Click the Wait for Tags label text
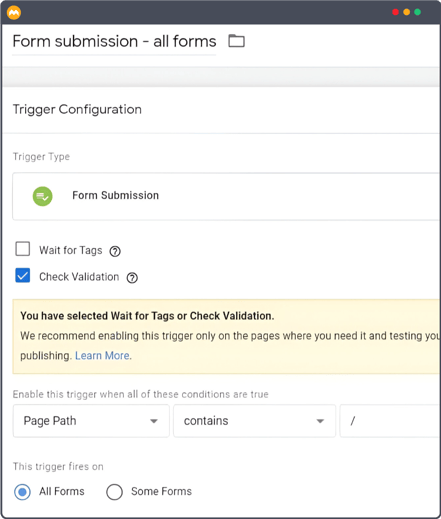 (71, 250)
